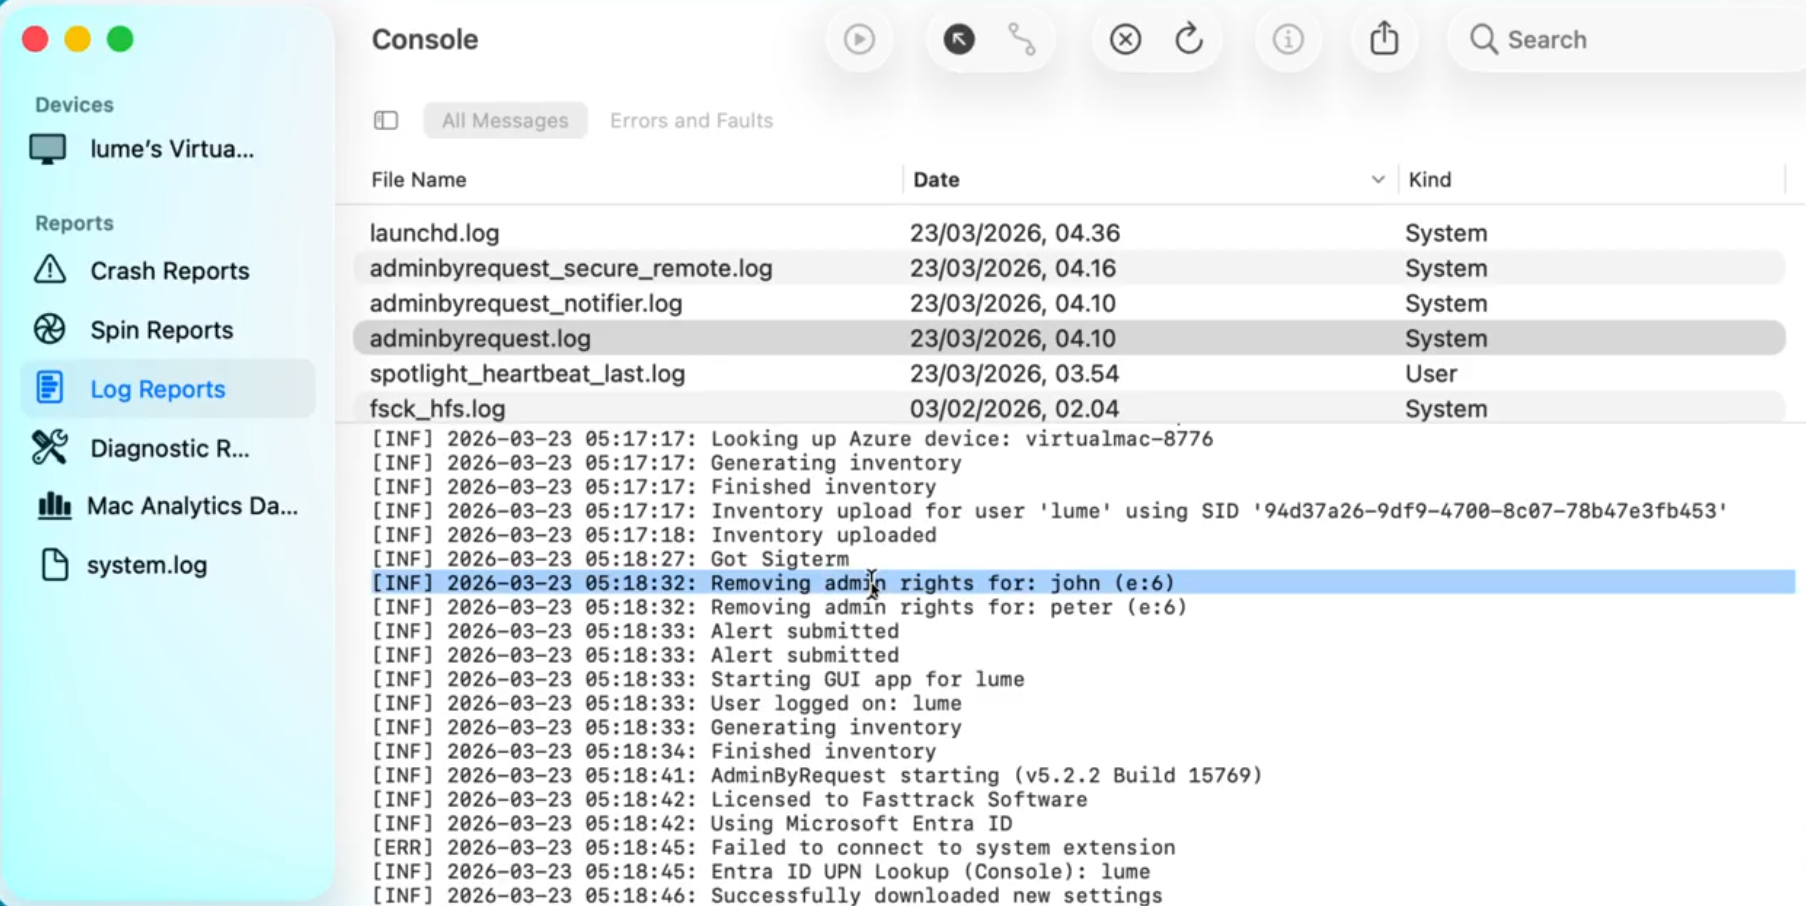Select the All Messages filter tab
The height and width of the screenshot is (906, 1806).
pos(505,121)
